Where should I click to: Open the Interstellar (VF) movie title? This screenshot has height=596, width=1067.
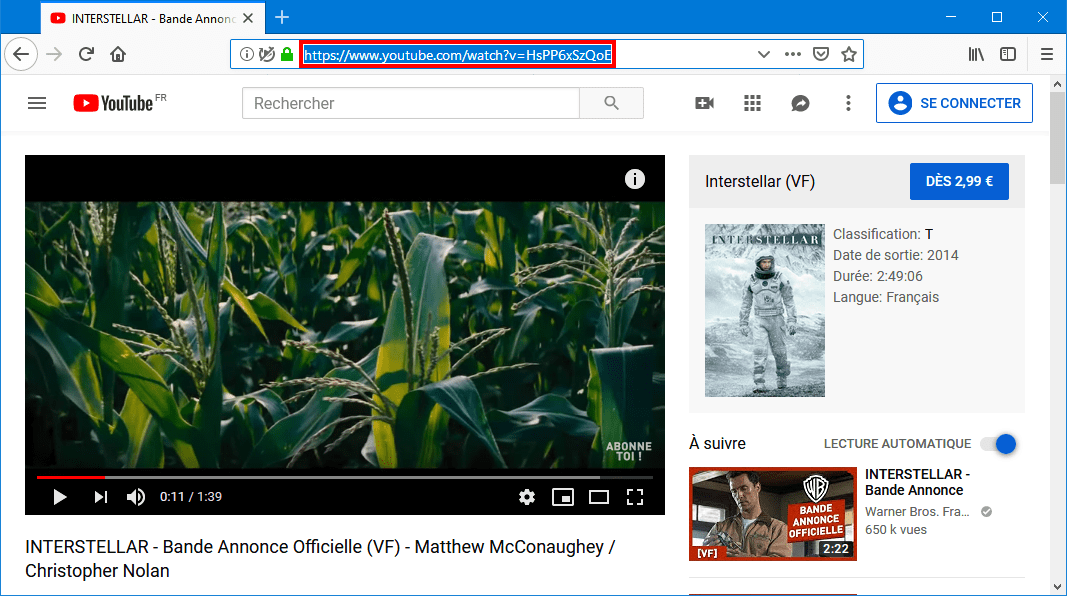(759, 182)
